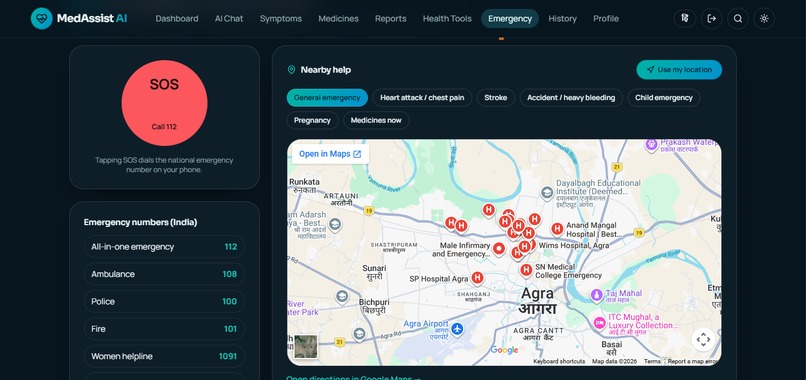This screenshot has width=806, height=380.
Task: Click the Taj Mahal purple pin
Action: pos(596,295)
